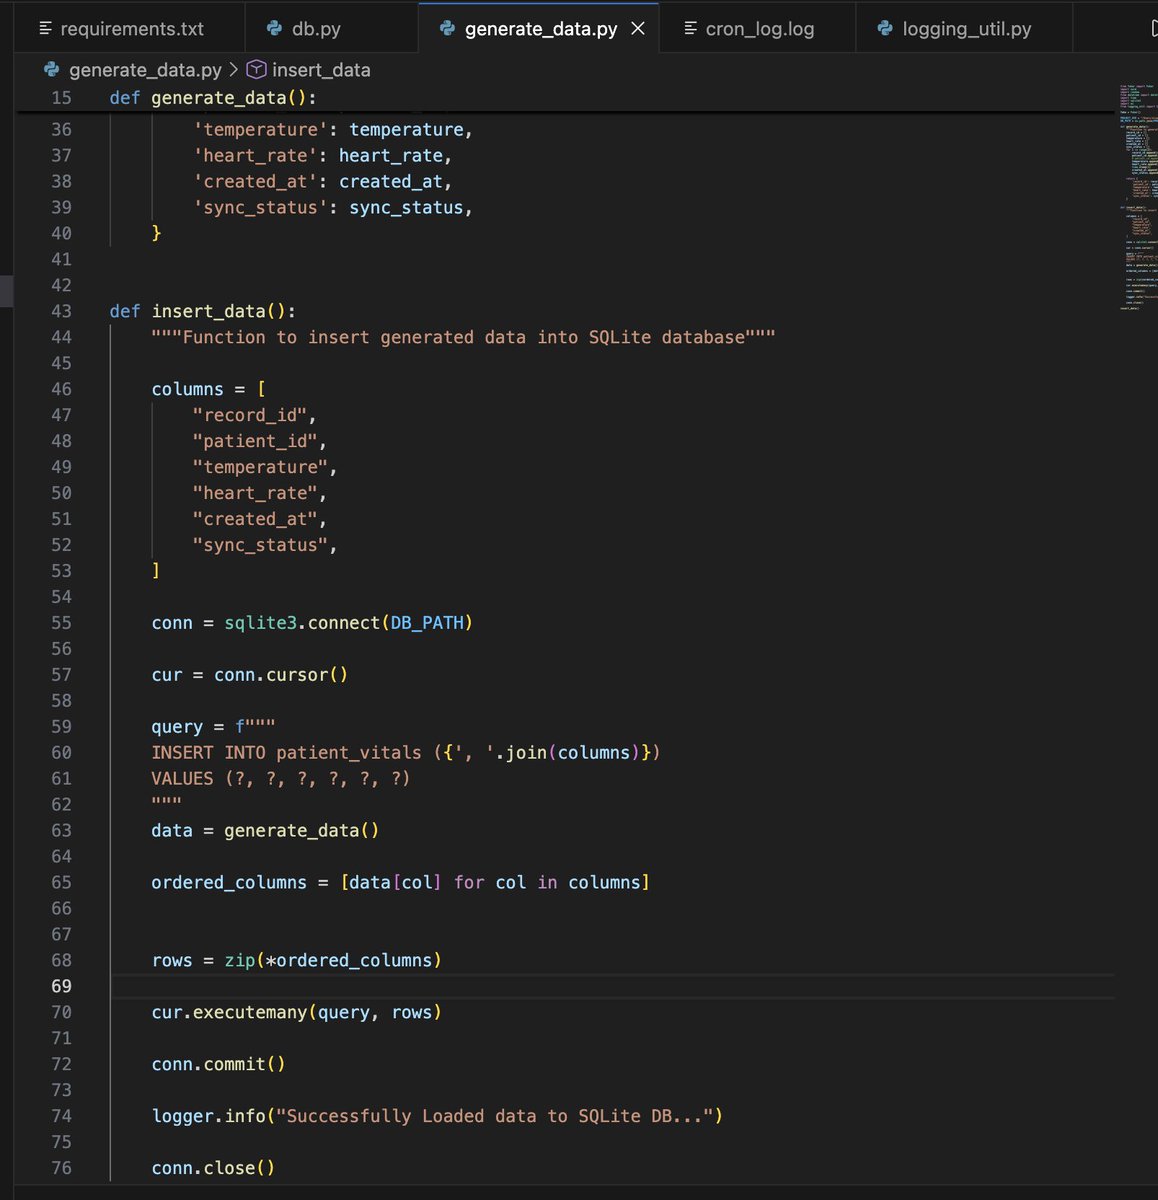Select the generate_data.py tab

click(x=540, y=29)
